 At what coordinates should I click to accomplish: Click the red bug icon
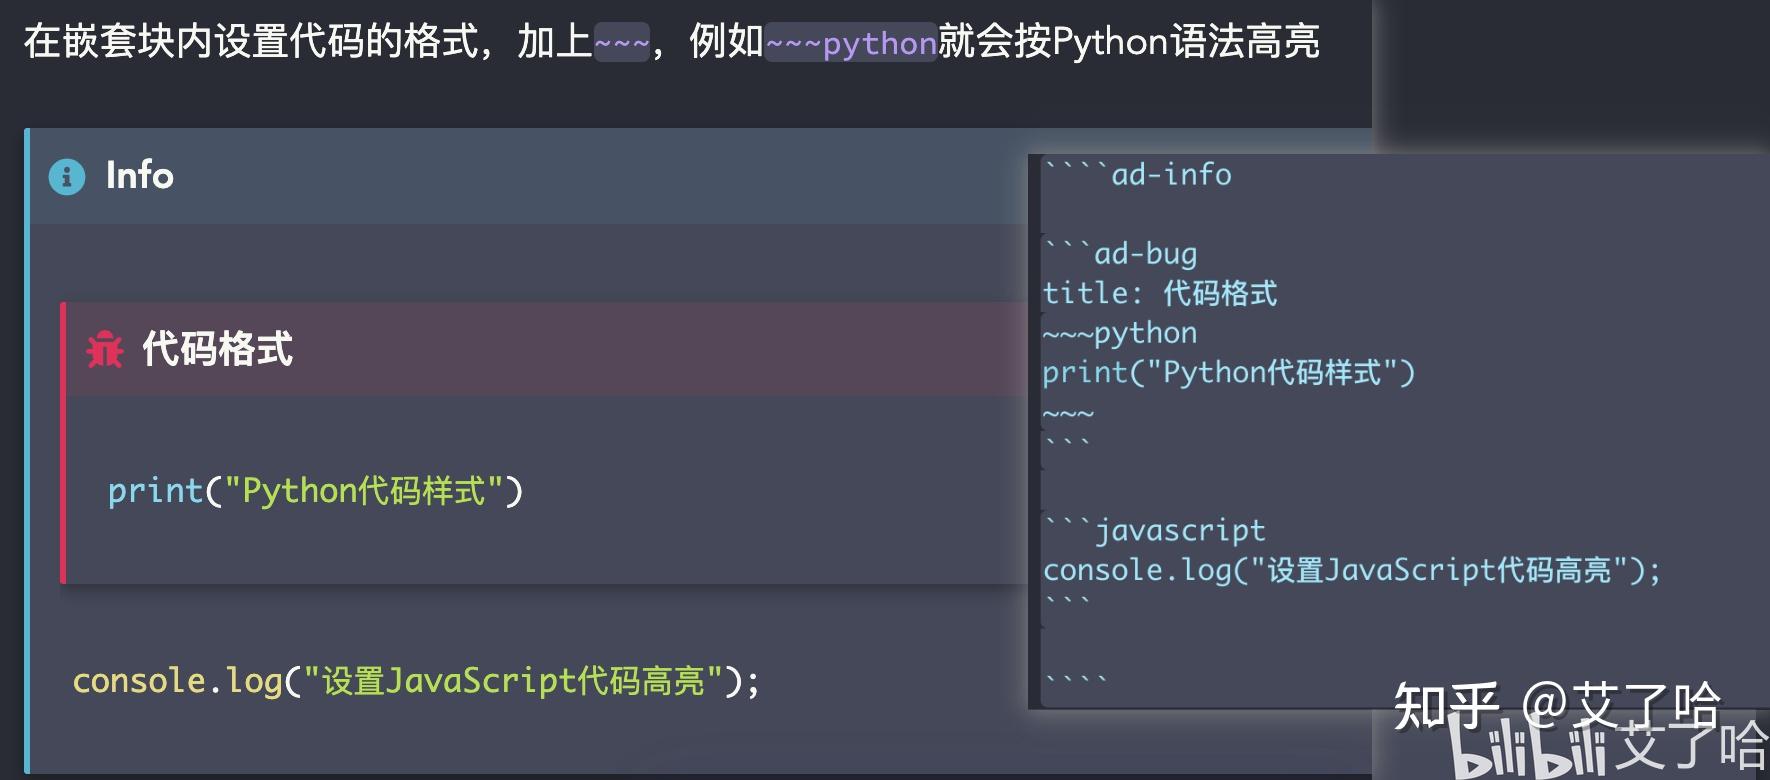click(104, 350)
